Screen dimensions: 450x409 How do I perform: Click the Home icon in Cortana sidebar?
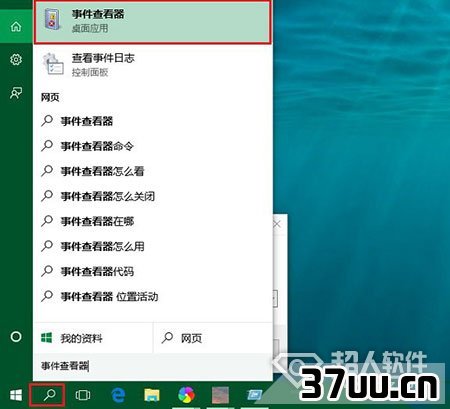16,27
